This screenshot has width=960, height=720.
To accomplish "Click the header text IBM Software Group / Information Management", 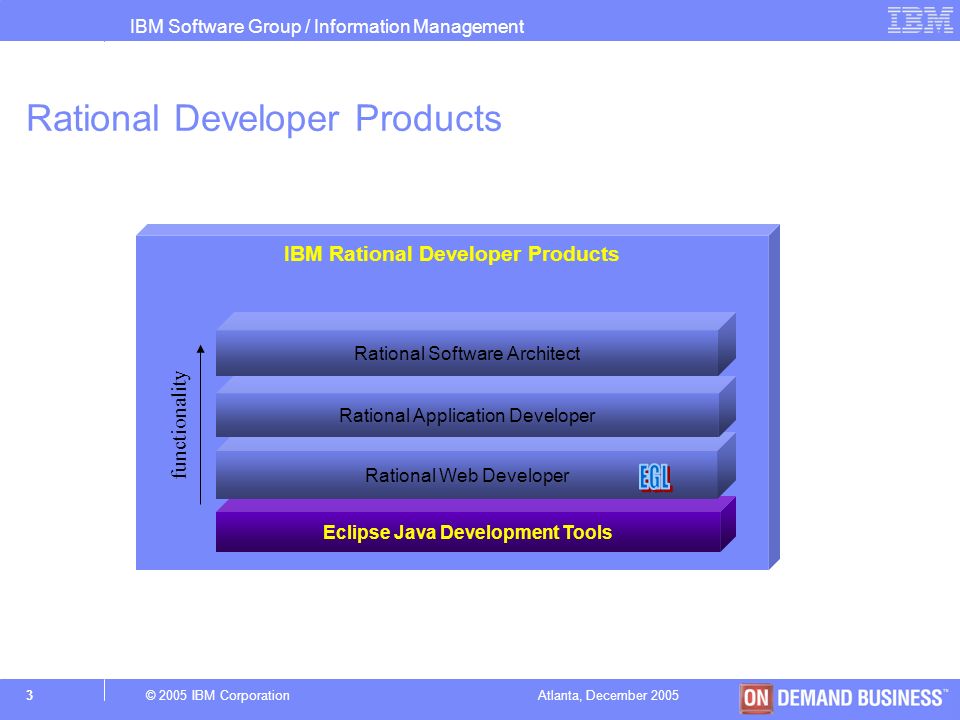I will [x=327, y=26].
